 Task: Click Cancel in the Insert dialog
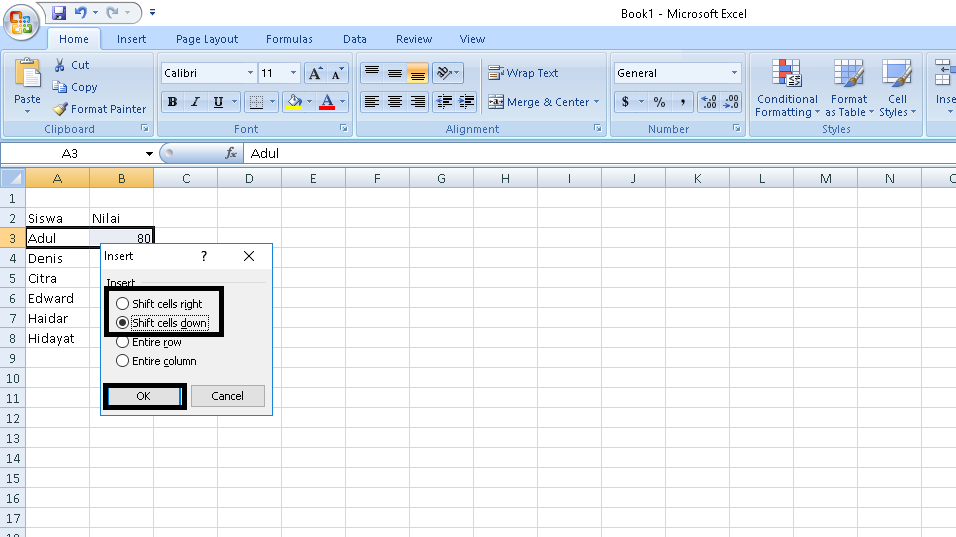[227, 396]
